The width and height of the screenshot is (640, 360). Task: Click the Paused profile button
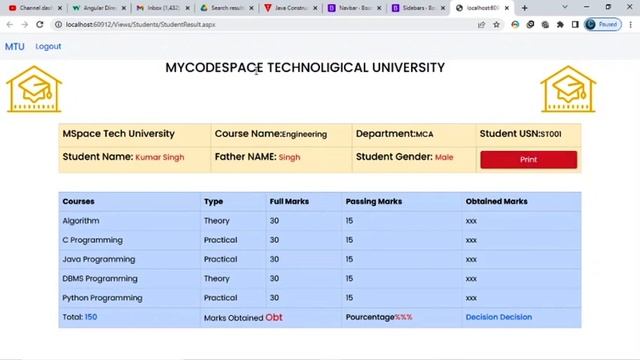603,25
